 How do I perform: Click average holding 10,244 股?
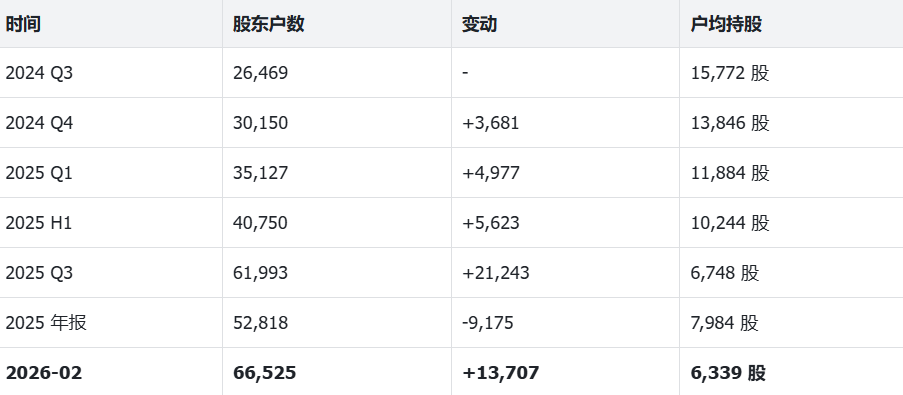tap(730, 223)
